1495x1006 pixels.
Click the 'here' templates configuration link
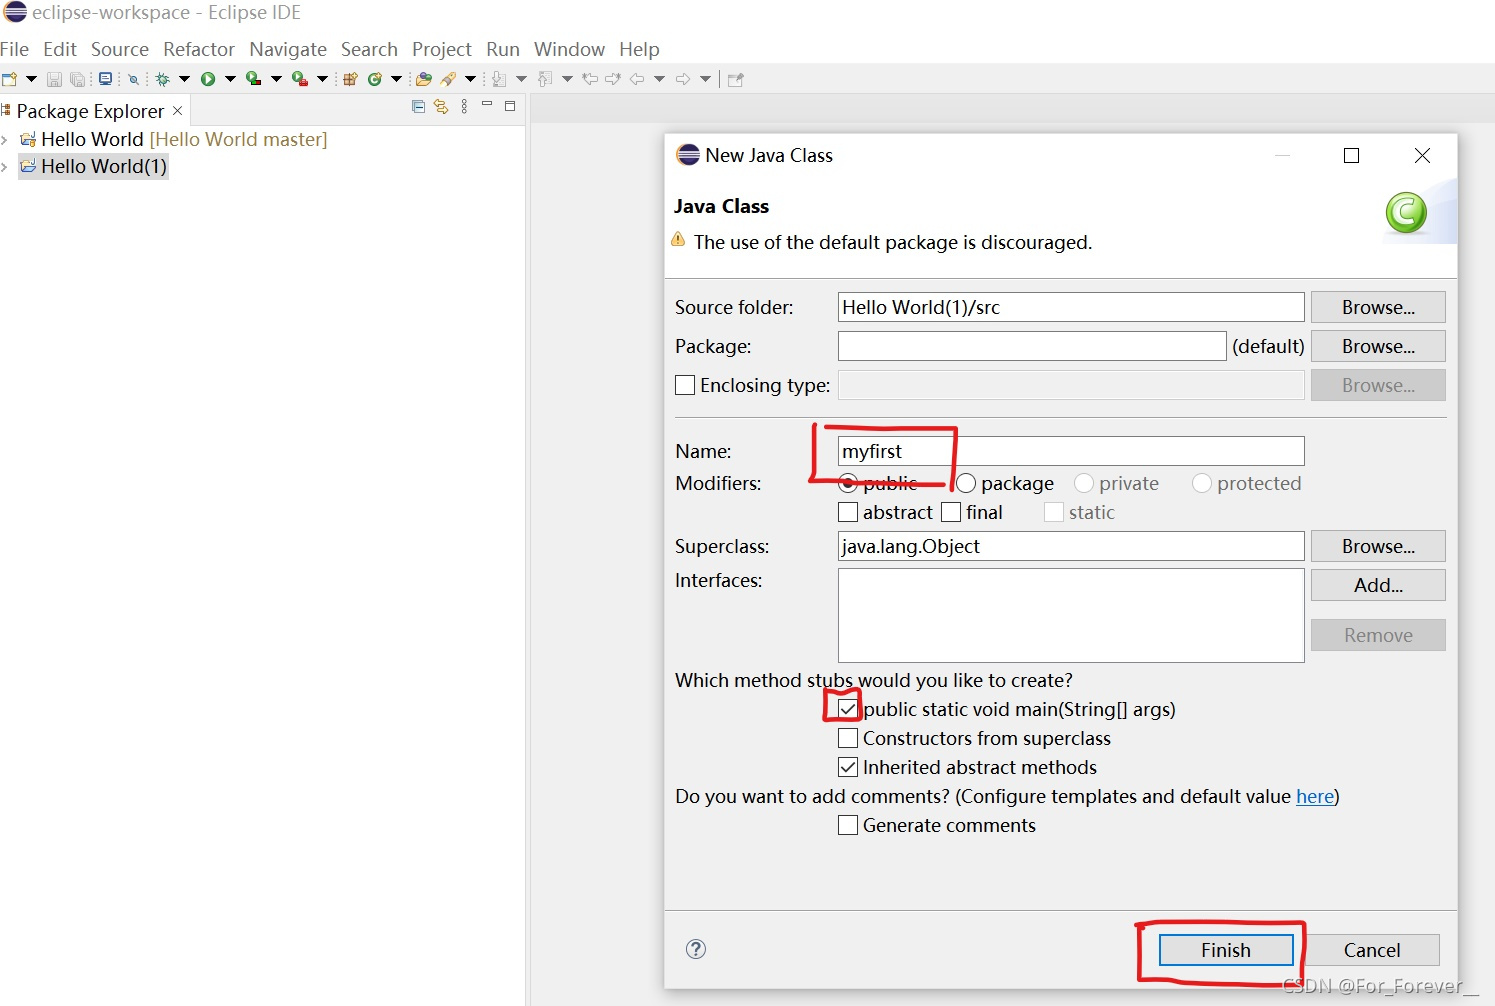1315,796
